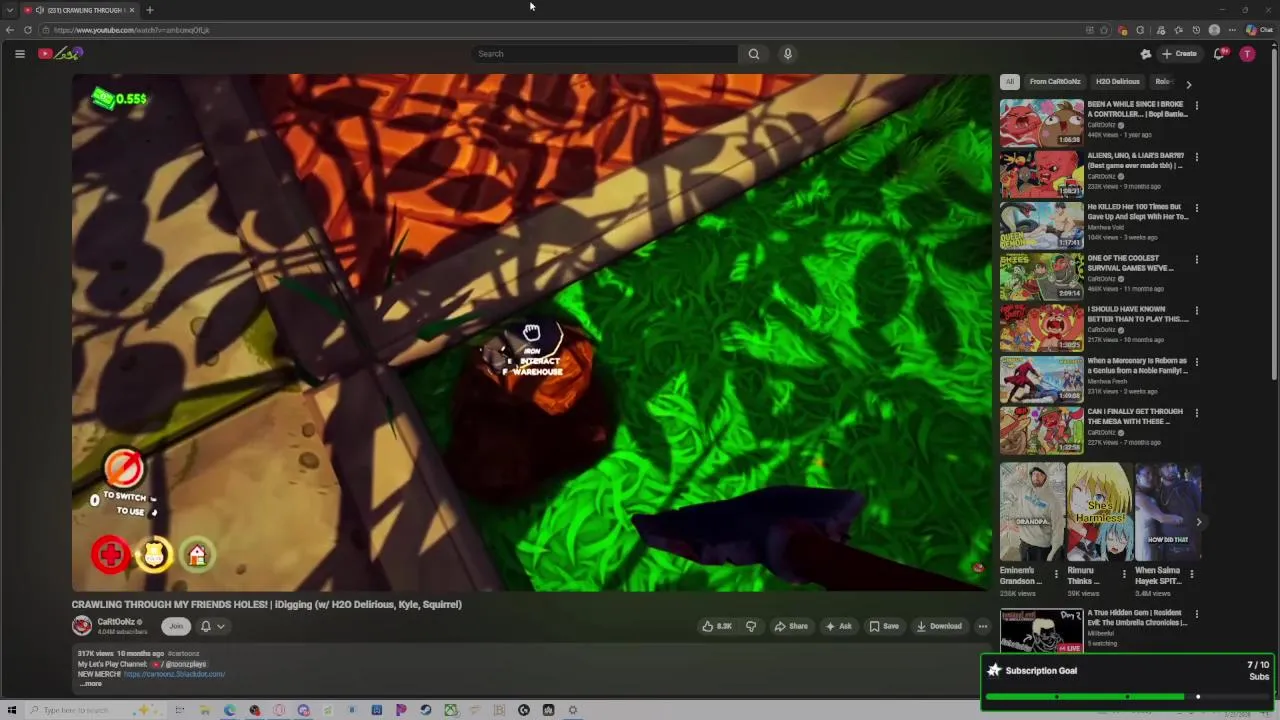Screen dimensions: 1280x720
Task: Click the Ask button under video
Action: (838, 626)
